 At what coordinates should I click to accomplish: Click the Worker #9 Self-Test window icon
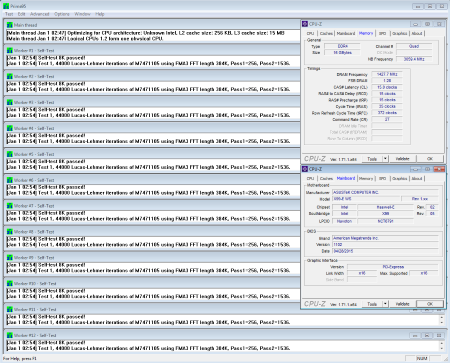10,258
